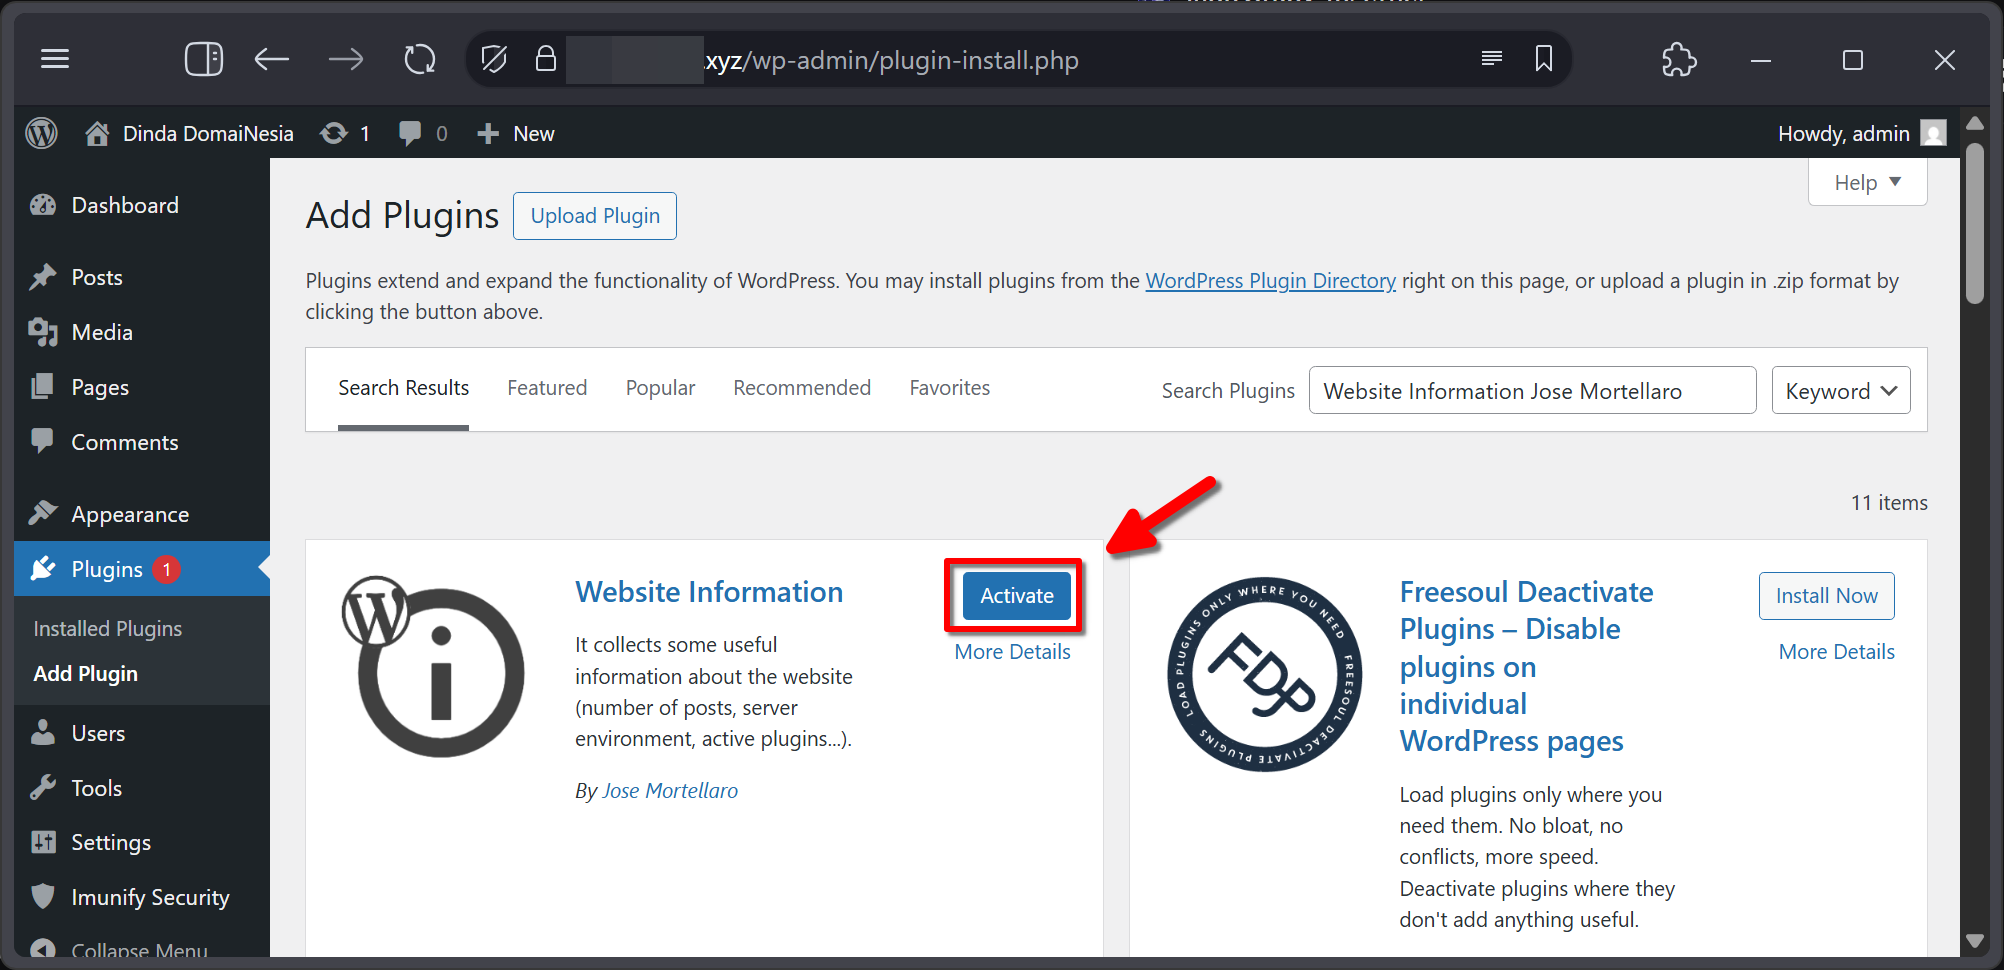
Task: Open the browser hamburger menu
Action: (55, 60)
